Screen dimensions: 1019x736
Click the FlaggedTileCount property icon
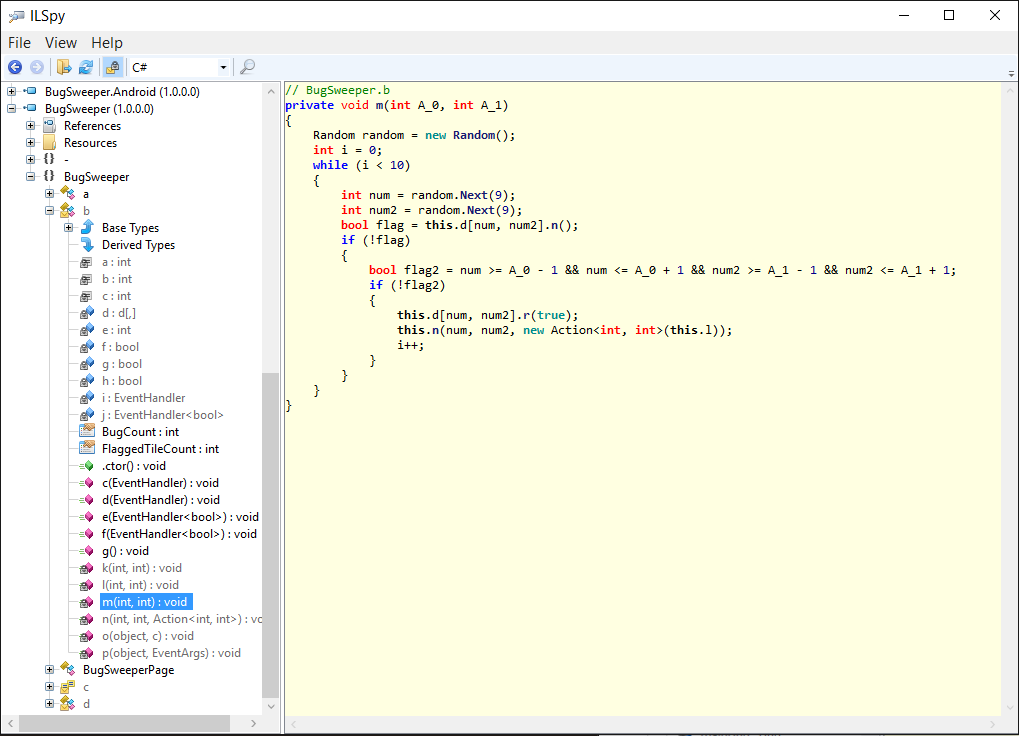87,448
